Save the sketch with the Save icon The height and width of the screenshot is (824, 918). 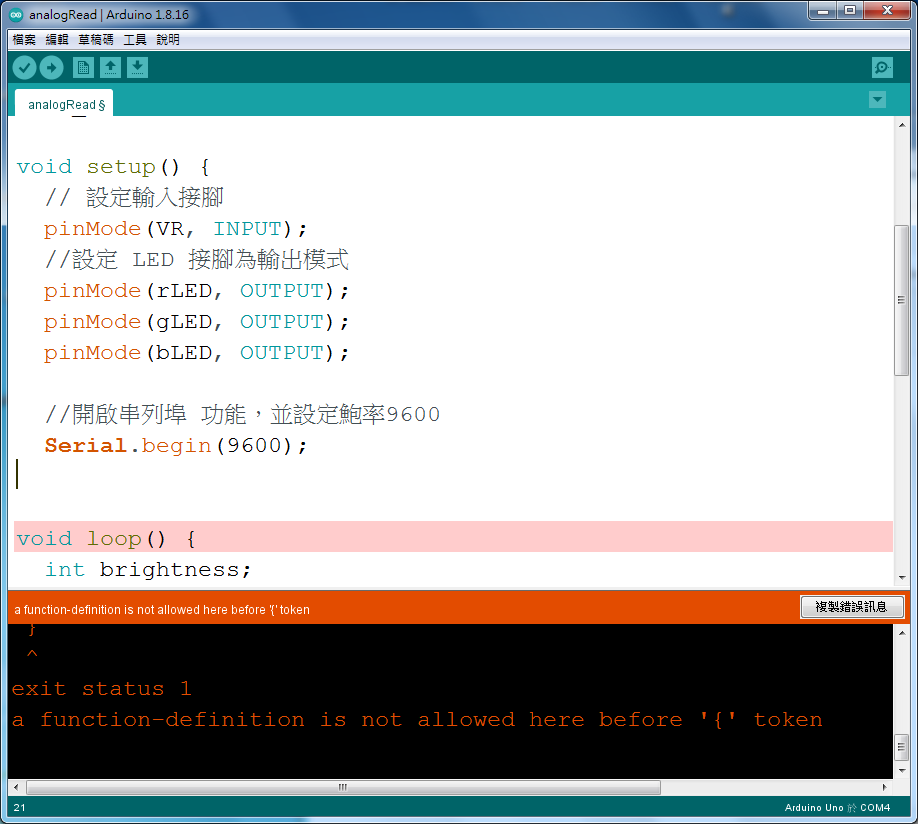click(137, 68)
